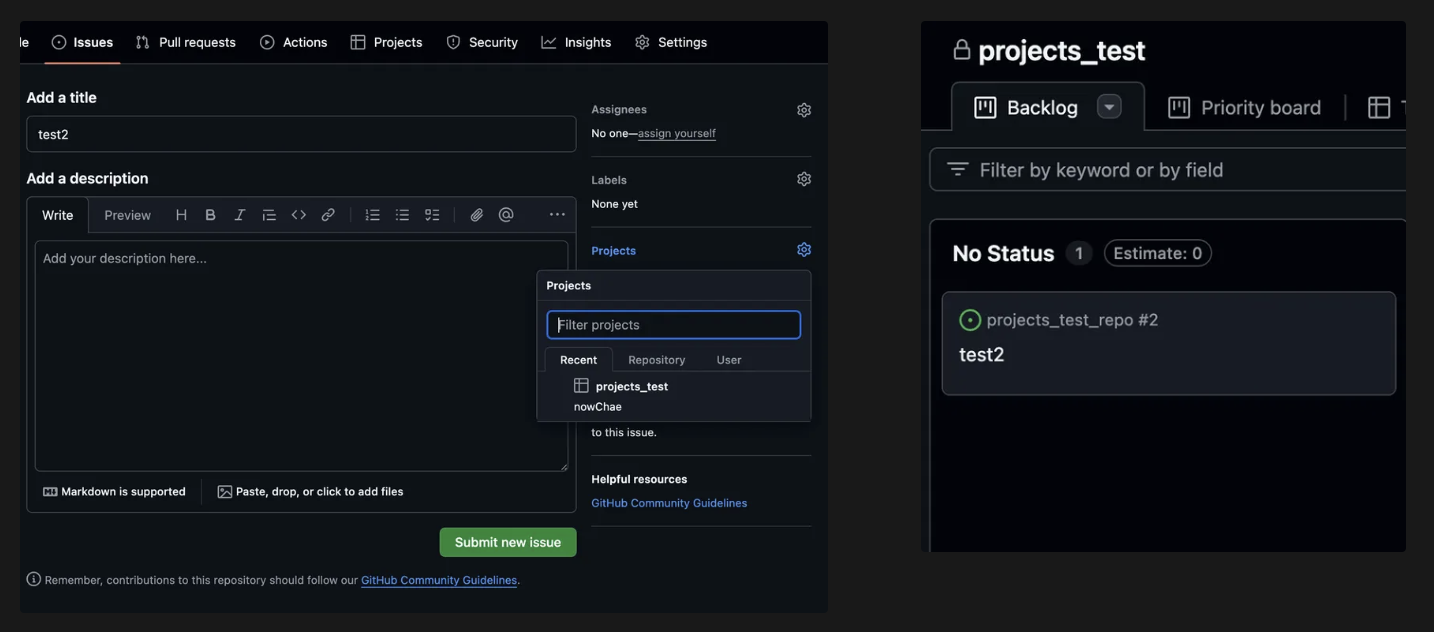
Task: Open the test2 issue card
Action: click(x=1168, y=343)
